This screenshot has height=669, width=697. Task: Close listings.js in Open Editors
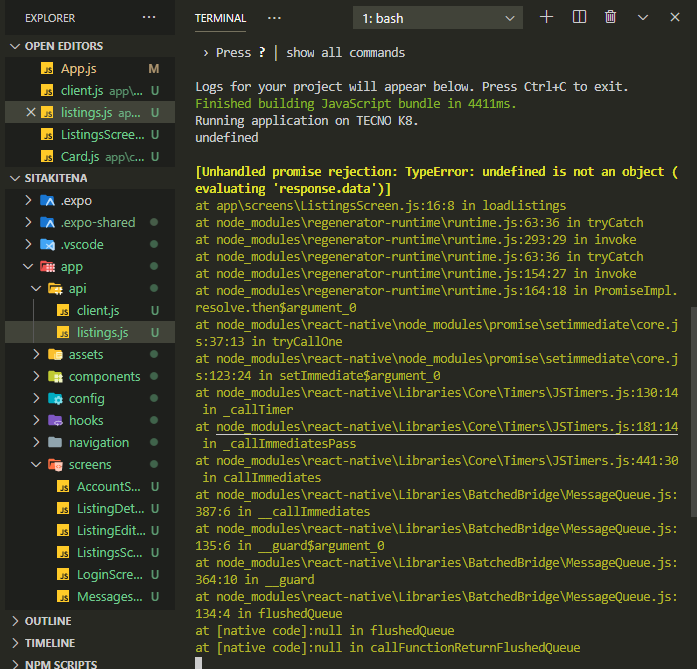[x=30, y=113]
